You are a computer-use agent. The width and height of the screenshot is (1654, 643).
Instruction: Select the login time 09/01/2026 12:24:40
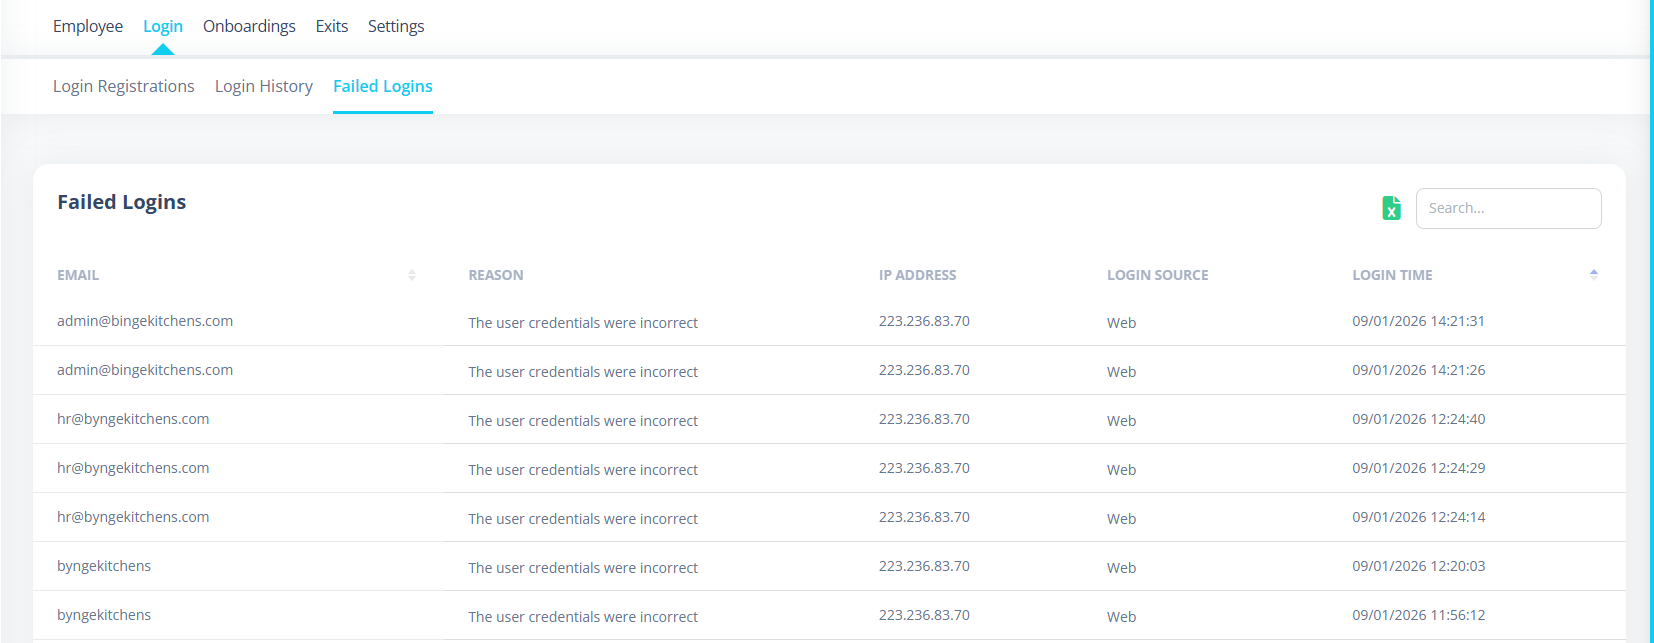point(1419,419)
